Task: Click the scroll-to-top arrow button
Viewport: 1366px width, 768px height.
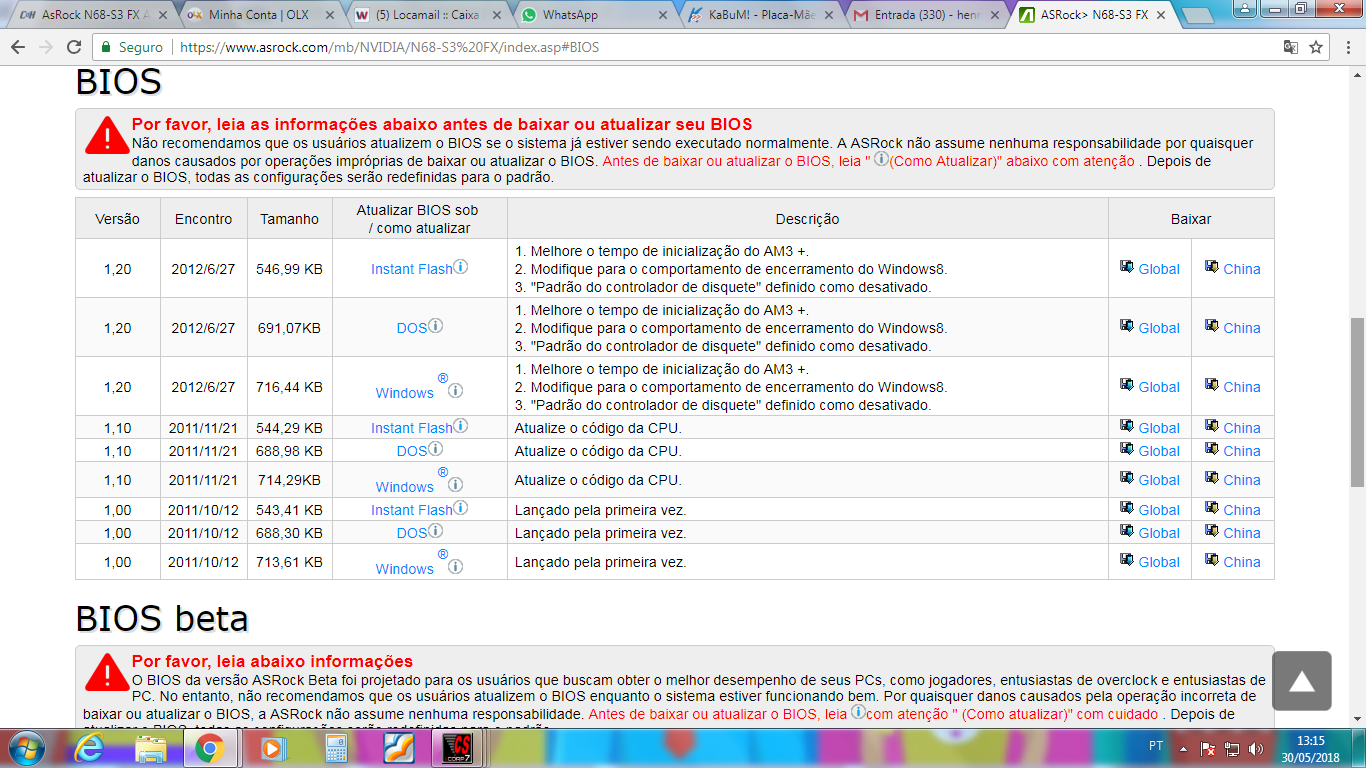Action: [1301, 681]
